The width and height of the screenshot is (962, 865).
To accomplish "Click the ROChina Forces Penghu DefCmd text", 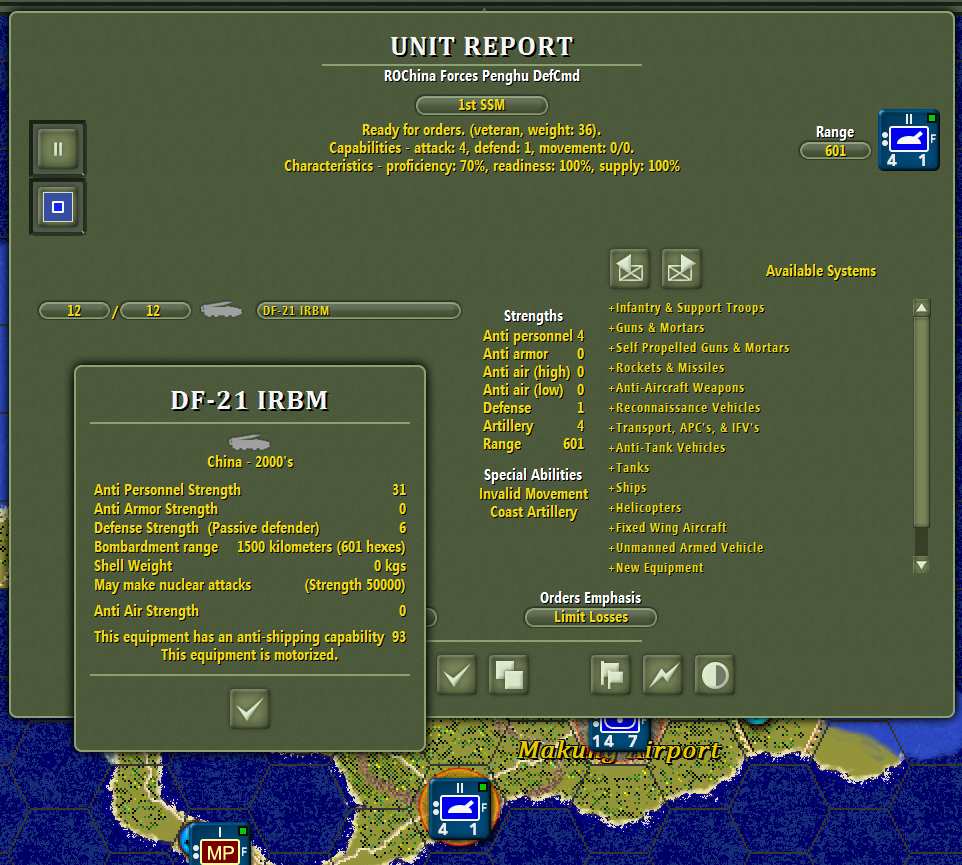I will click(x=482, y=76).
